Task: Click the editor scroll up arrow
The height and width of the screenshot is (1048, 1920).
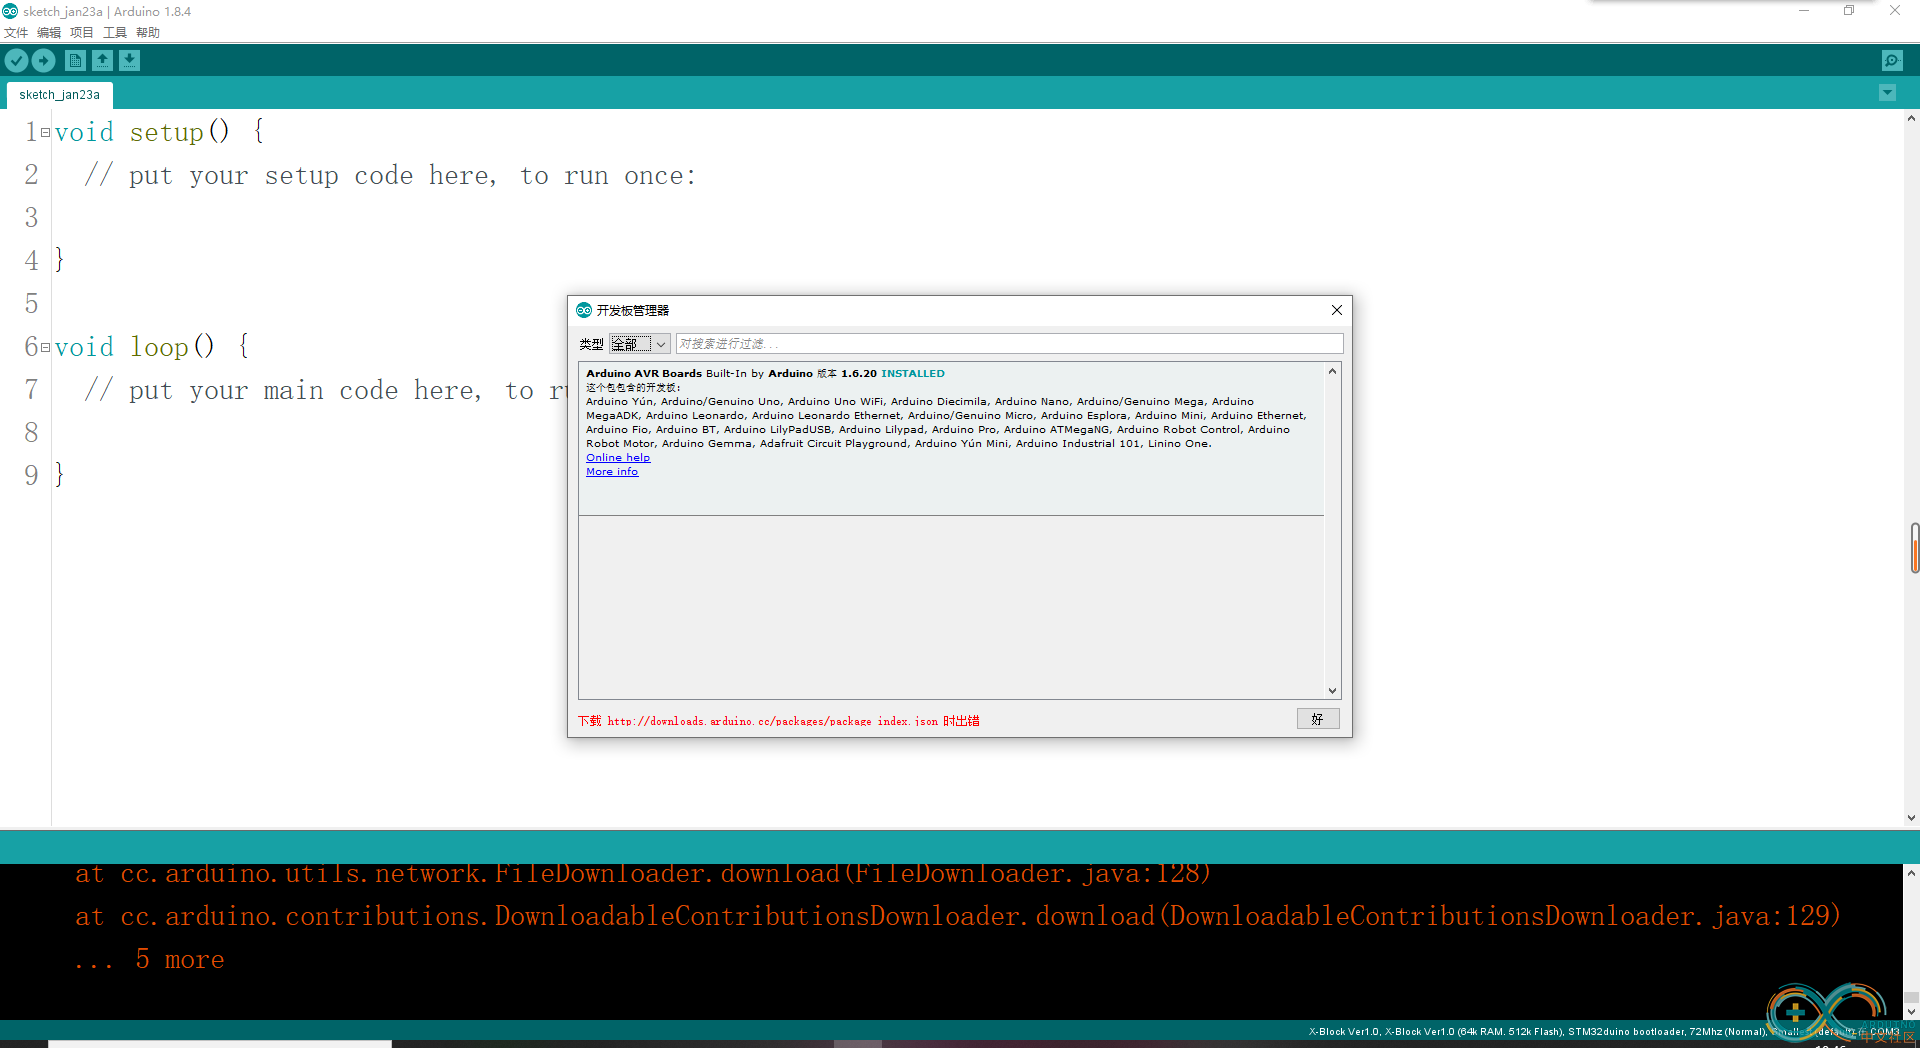Action: pyautogui.click(x=1911, y=118)
